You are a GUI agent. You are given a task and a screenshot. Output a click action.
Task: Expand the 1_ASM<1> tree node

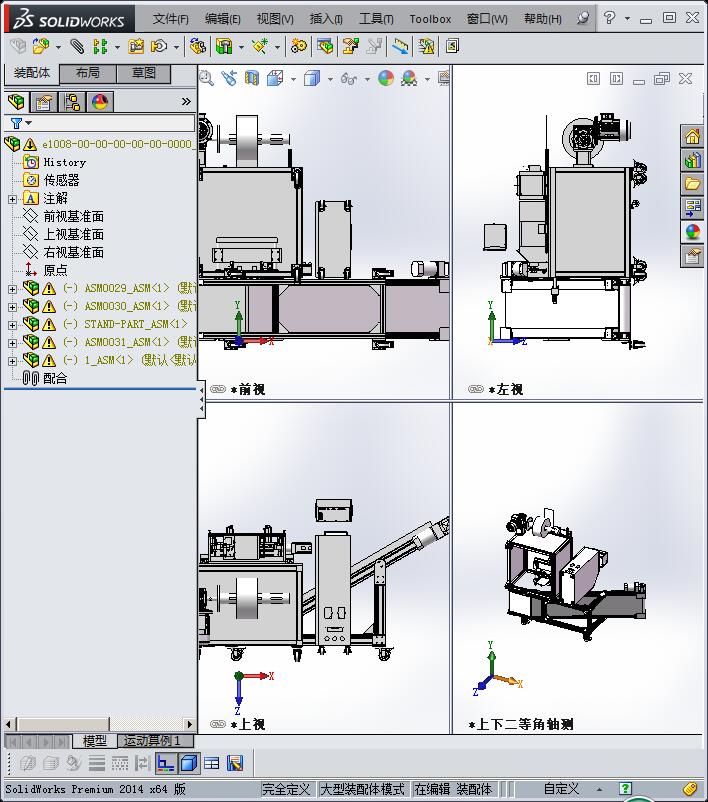coord(12,361)
